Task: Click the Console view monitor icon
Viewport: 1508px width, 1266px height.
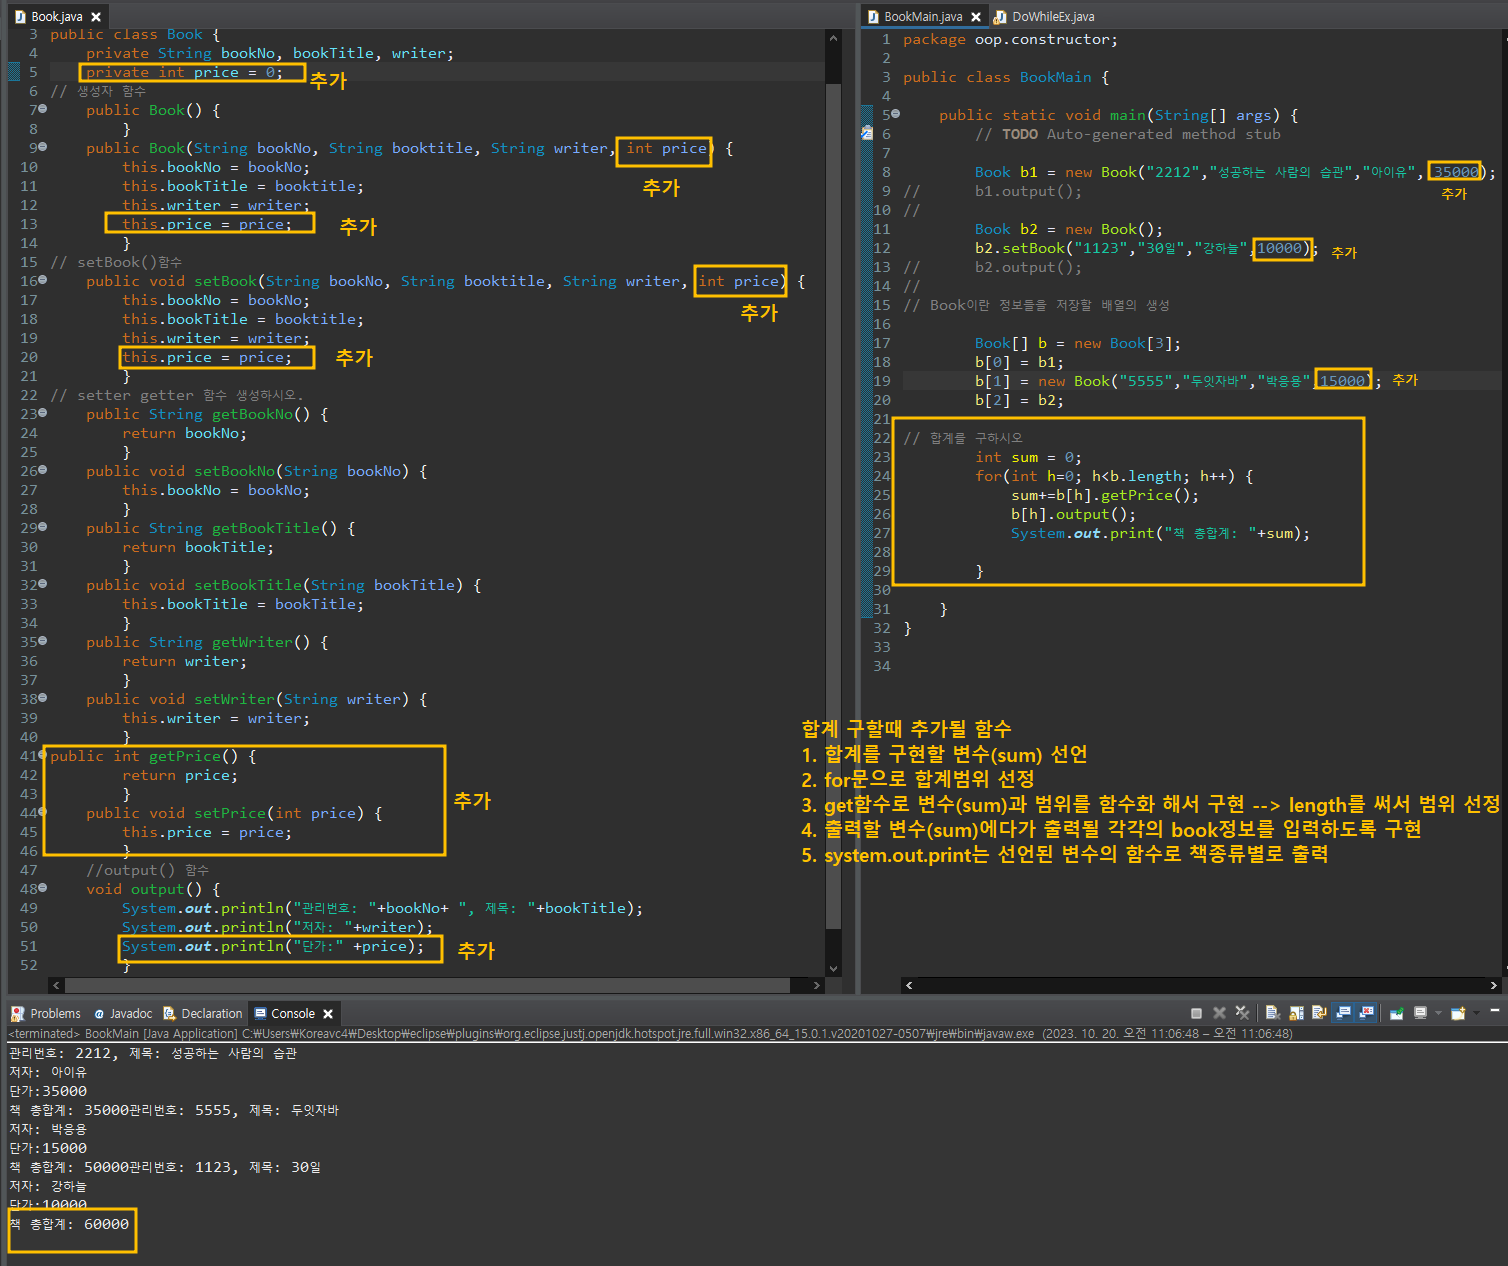Action: tap(260, 1013)
